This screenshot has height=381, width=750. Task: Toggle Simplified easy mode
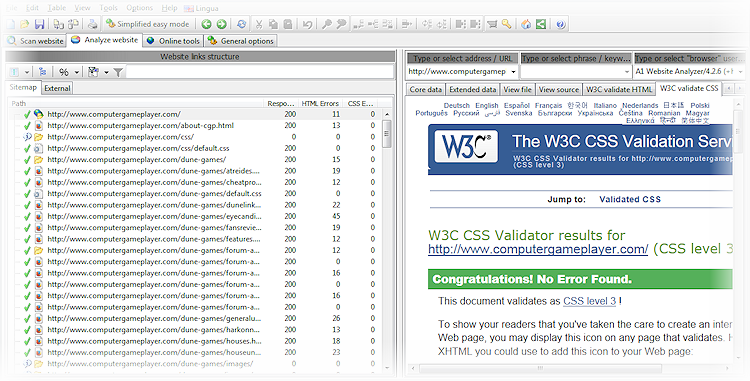coord(148,24)
